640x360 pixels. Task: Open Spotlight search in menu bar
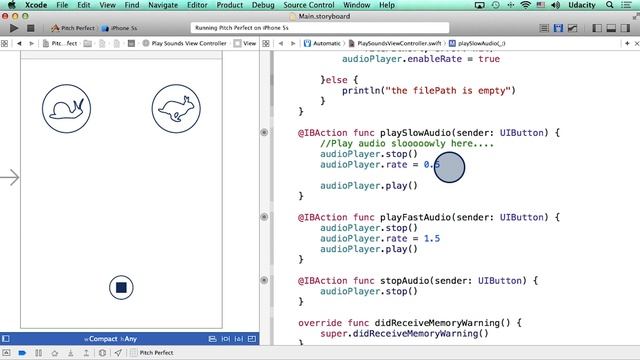point(609,5)
